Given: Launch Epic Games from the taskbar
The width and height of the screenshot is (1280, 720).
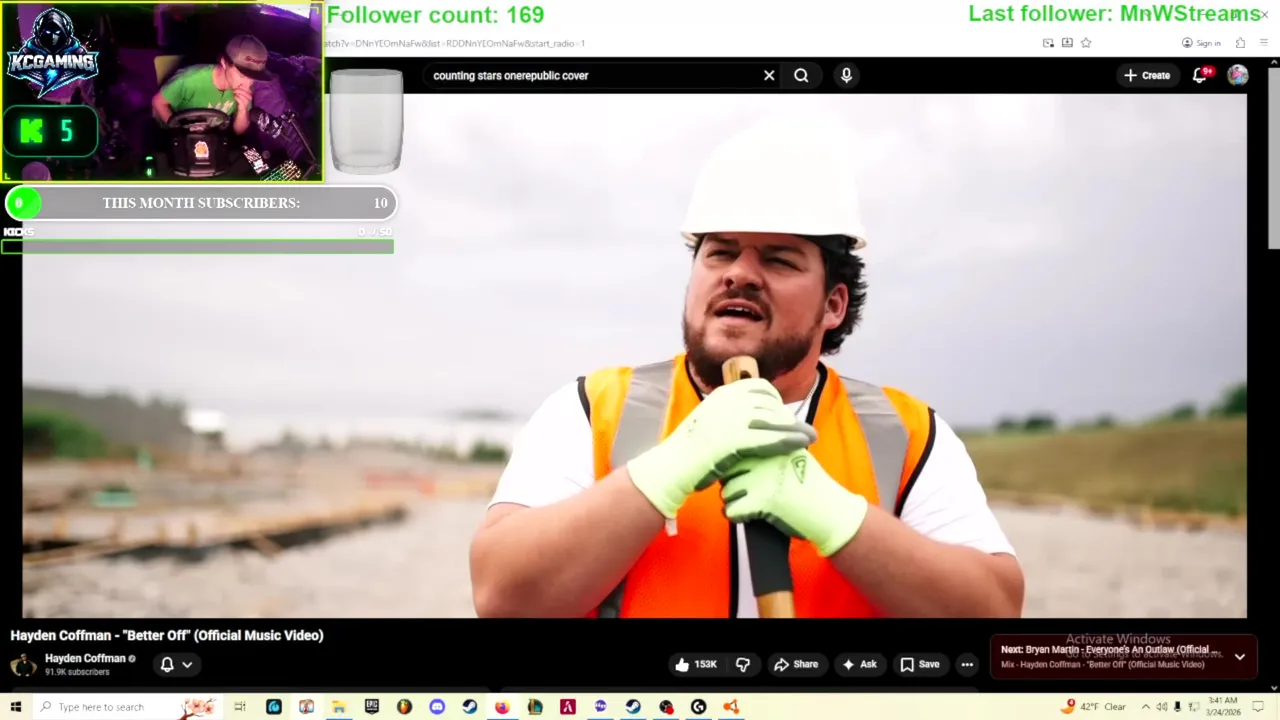Looking at the screenshot, I should click(x=372, y=707).
